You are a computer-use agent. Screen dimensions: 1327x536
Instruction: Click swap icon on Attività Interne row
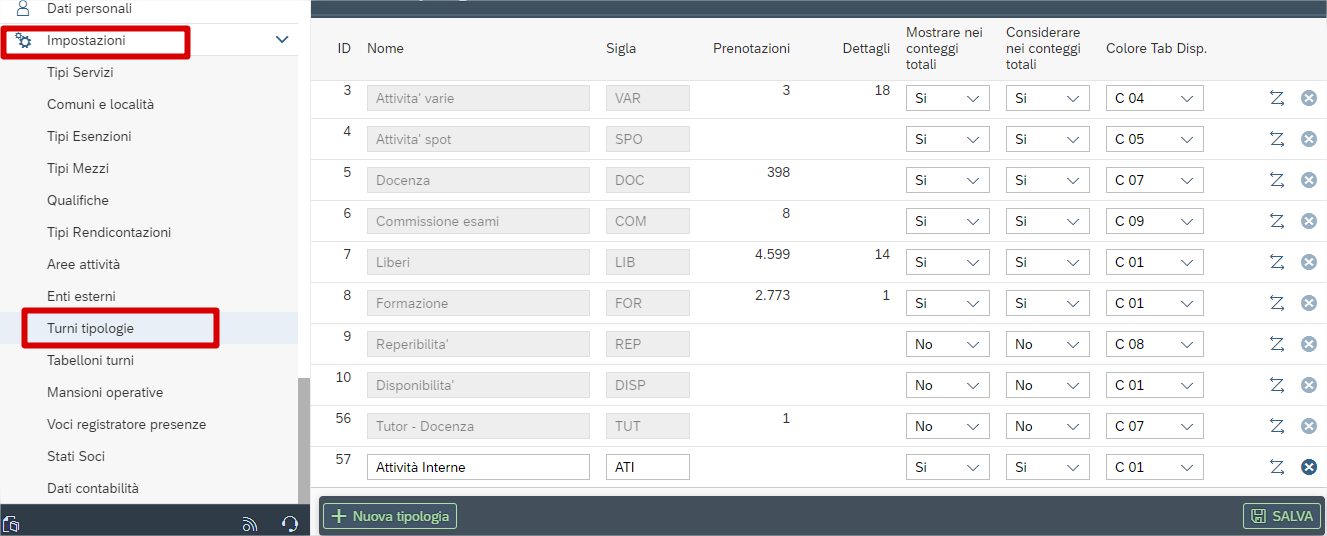(1276, 467)
